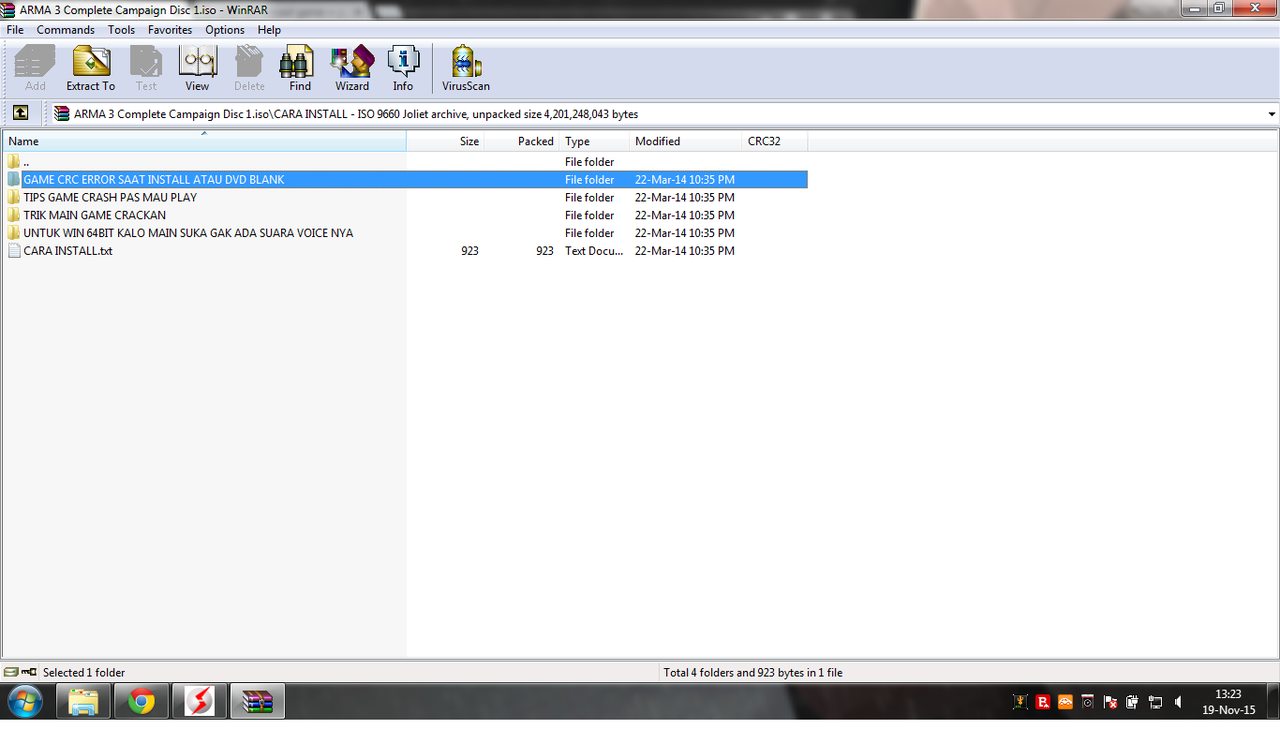Click 'Selected 1 folder' status text
Image resolution: width=1280 pixels, height=729 pixels.
point(84,673)
